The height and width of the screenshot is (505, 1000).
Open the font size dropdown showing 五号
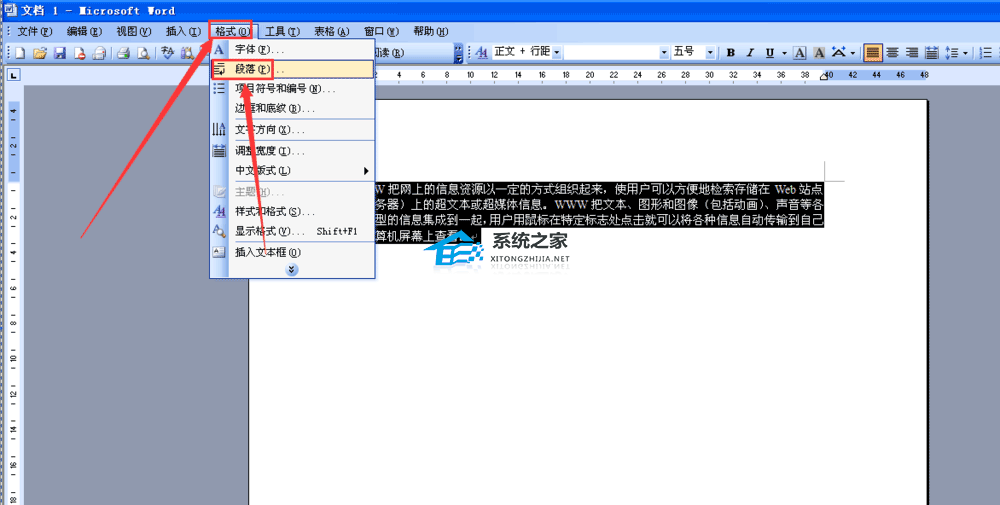(695, 52)
